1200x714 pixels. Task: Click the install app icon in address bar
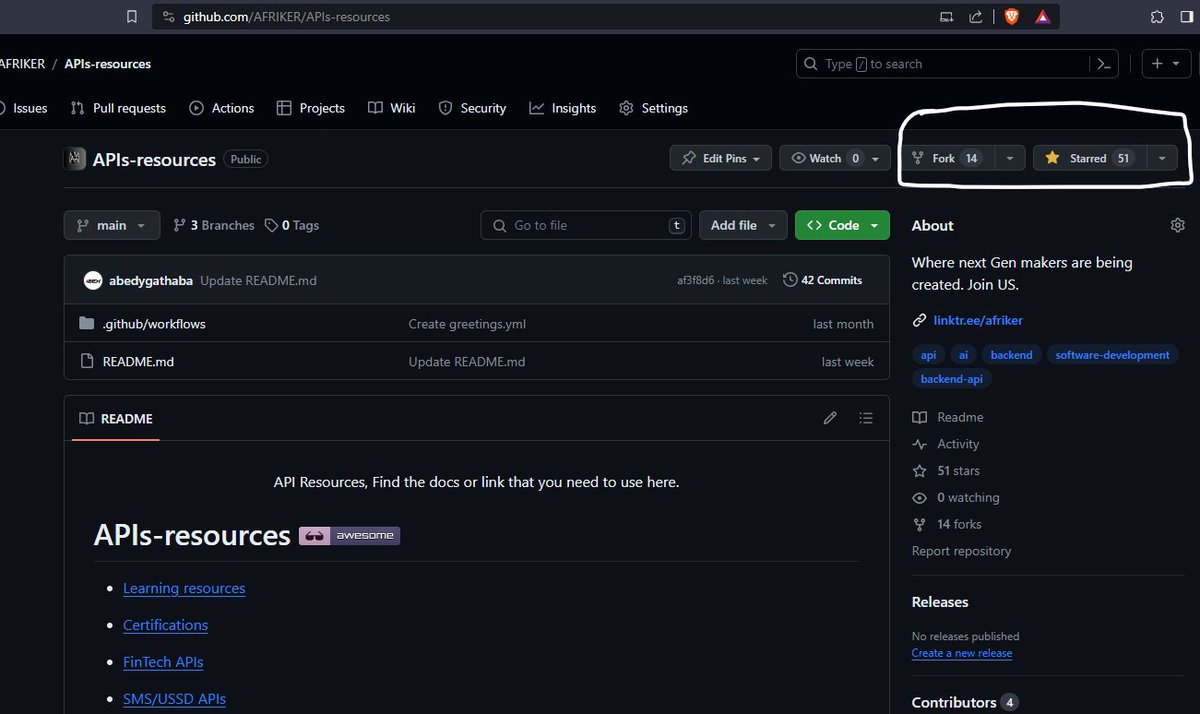click(x=947, y=17)
